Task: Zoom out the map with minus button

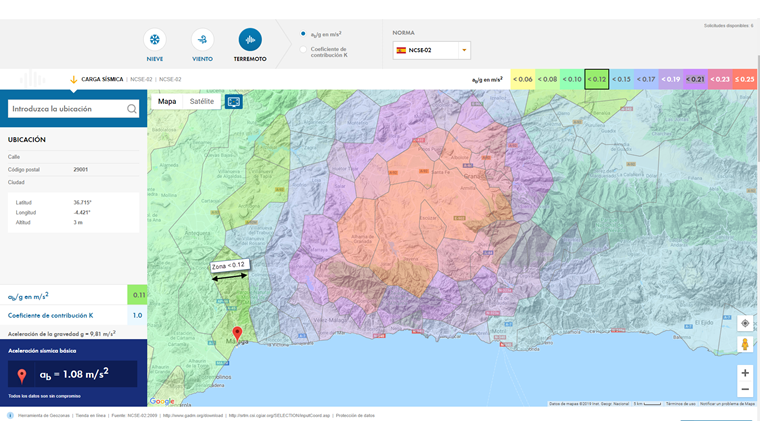Action: [745, 389]
